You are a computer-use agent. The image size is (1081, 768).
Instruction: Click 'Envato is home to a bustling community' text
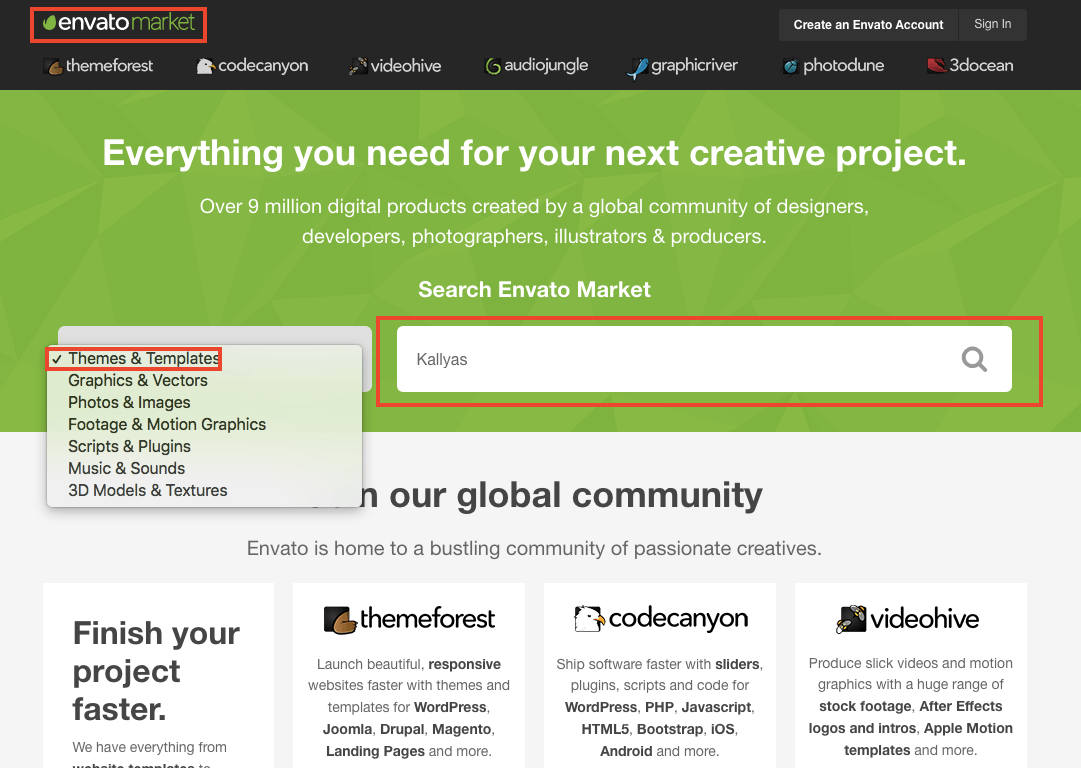tap(534, 549)
